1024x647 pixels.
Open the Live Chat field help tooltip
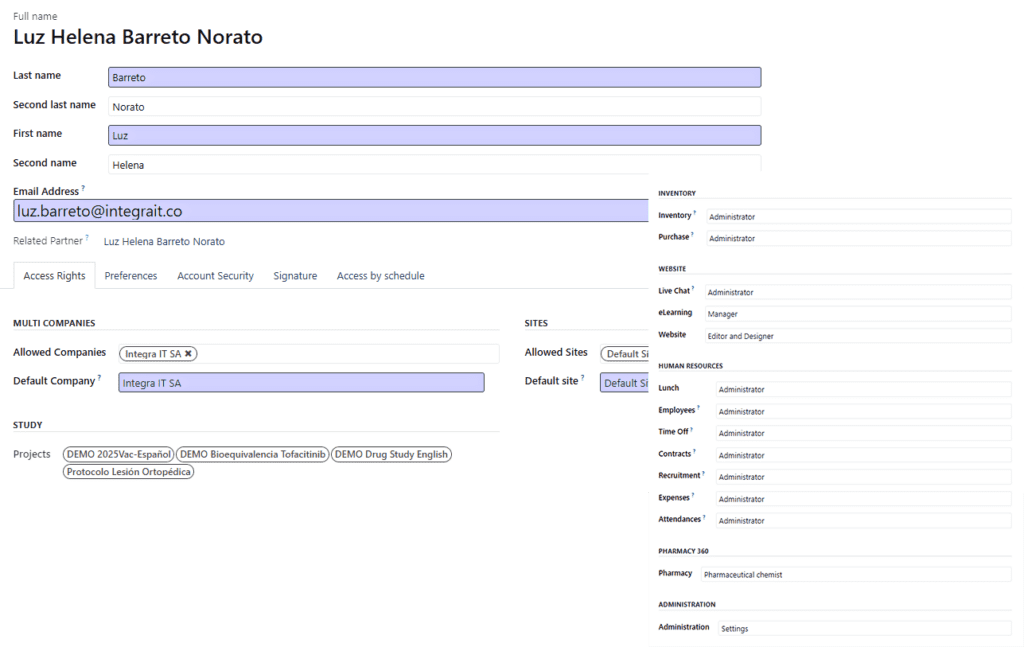pos(694,287)
